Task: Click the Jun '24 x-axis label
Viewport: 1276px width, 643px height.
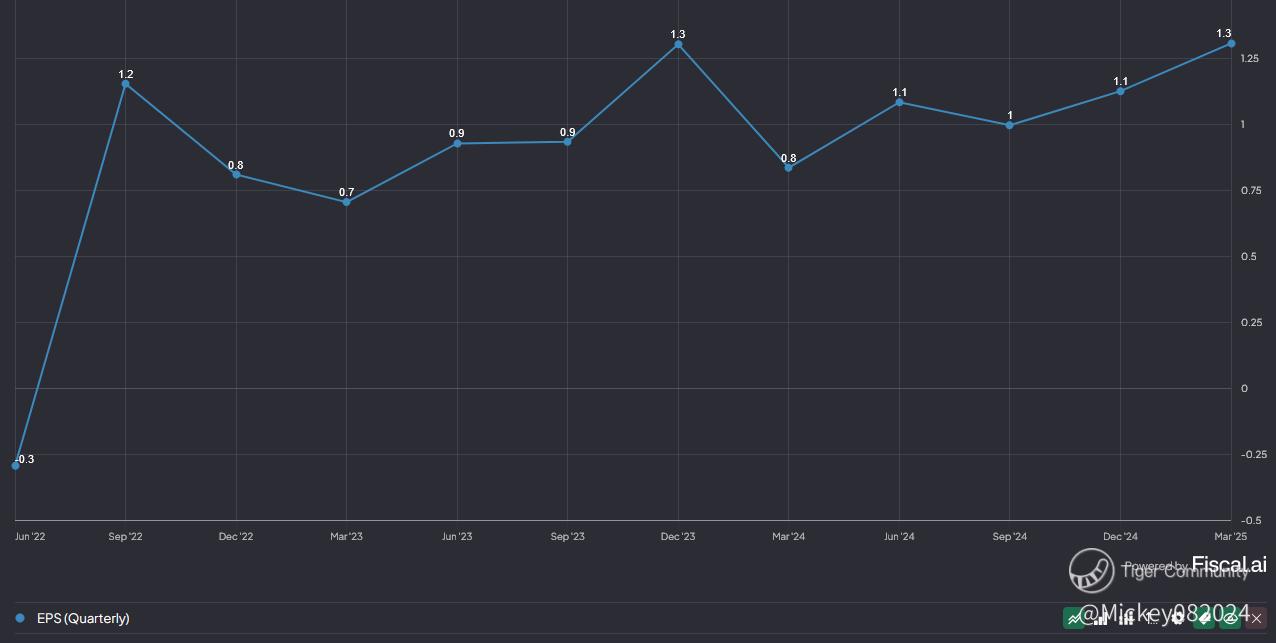Action: point(899,537)
